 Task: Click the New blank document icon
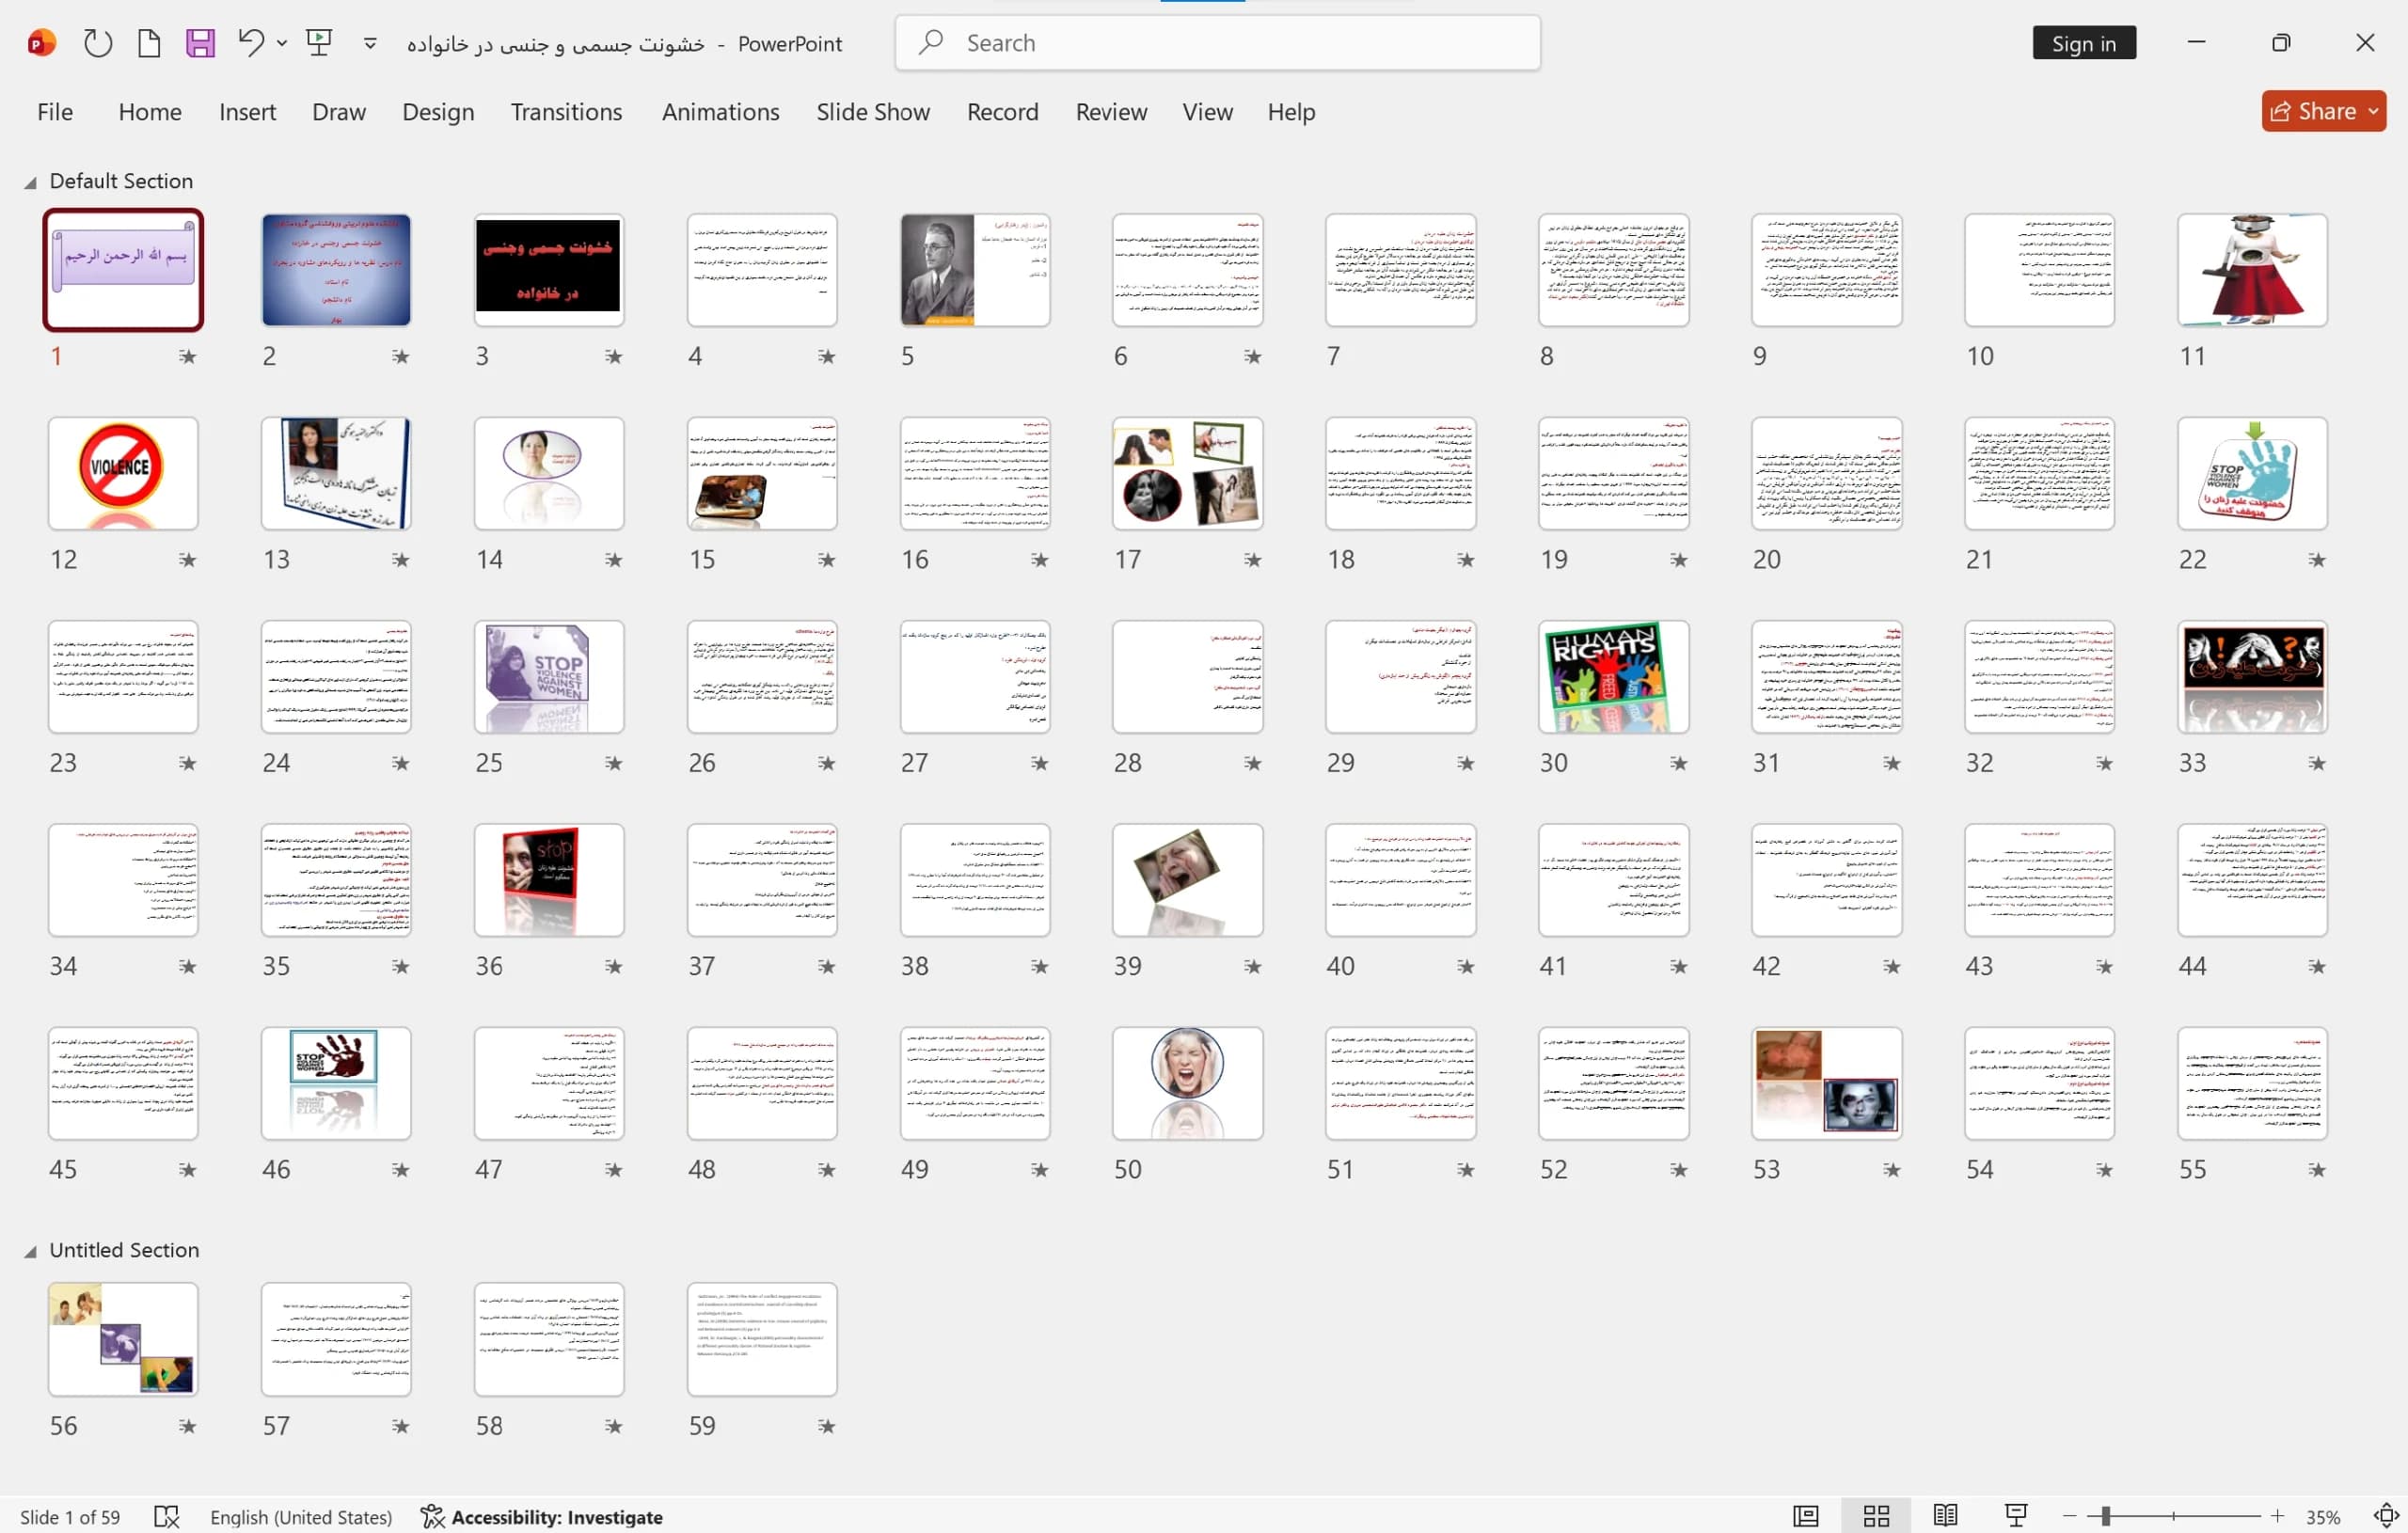(149, 43)
